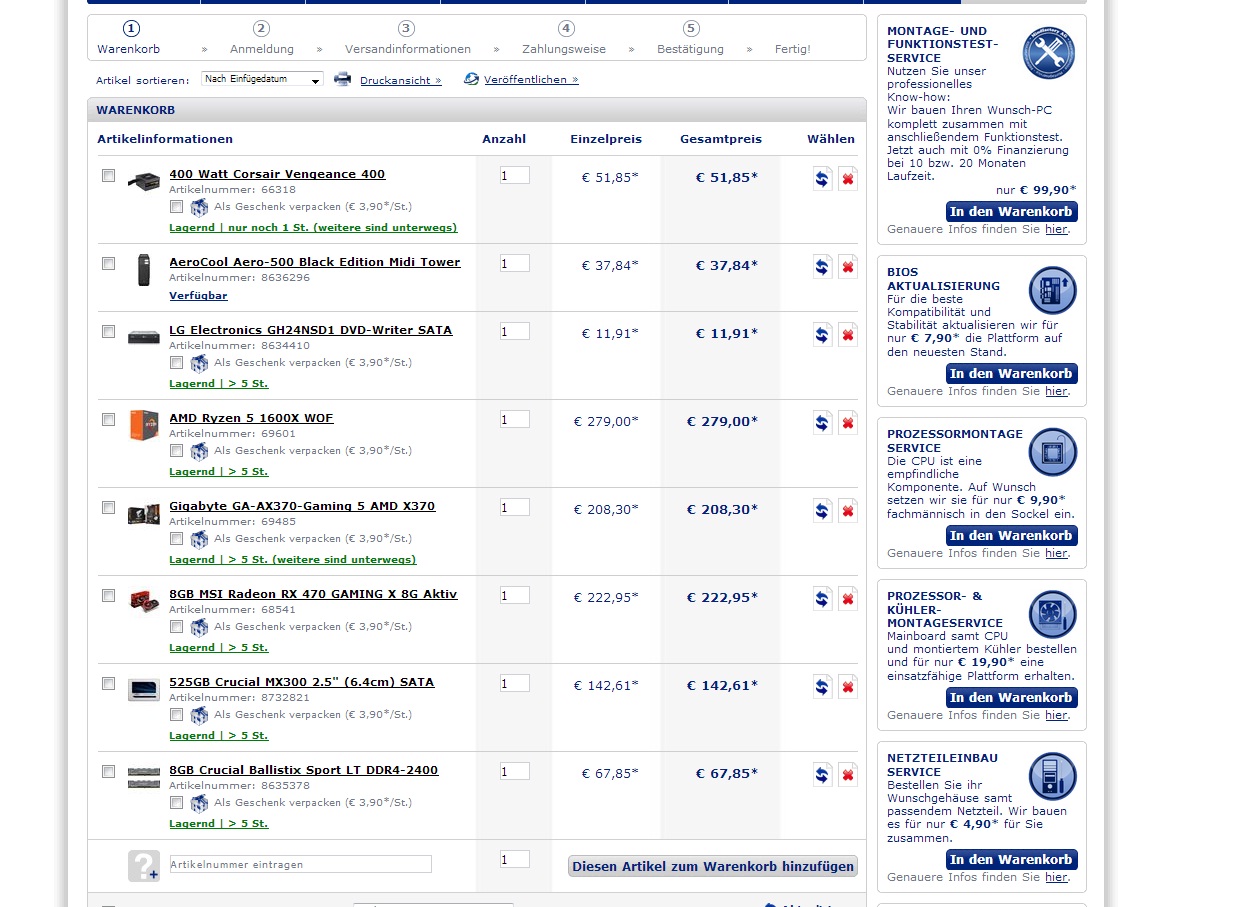
Task: Add Netzteileinbau service to Warenkorb
Action: (1011, 860)
